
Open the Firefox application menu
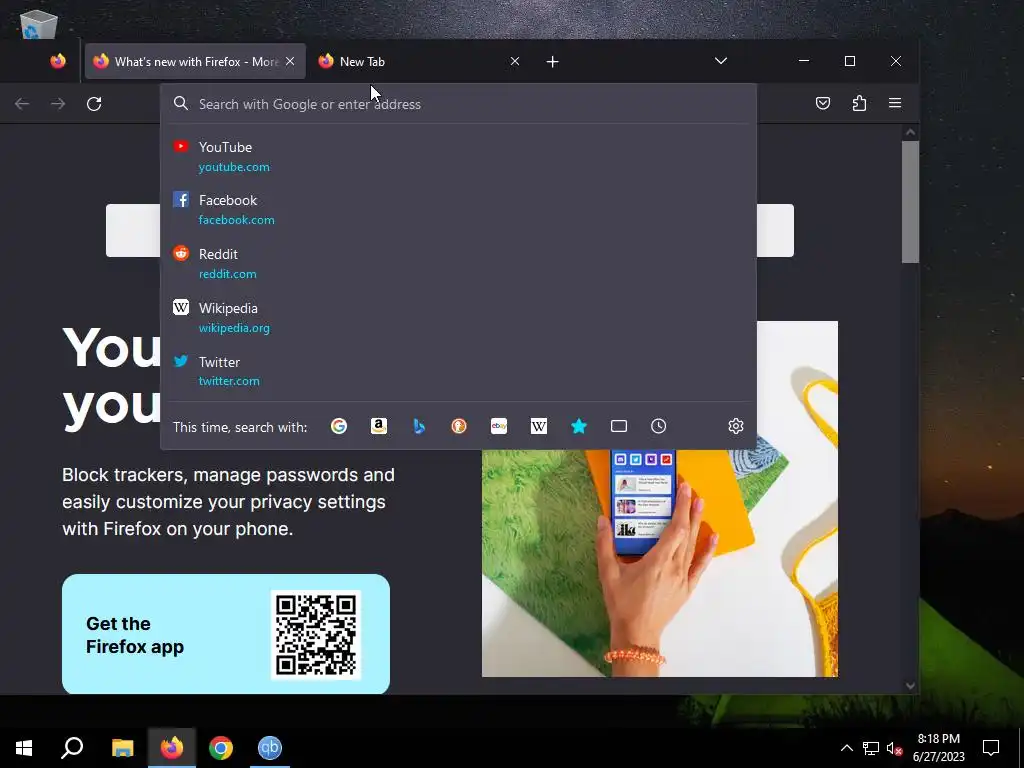click(895, 103)
